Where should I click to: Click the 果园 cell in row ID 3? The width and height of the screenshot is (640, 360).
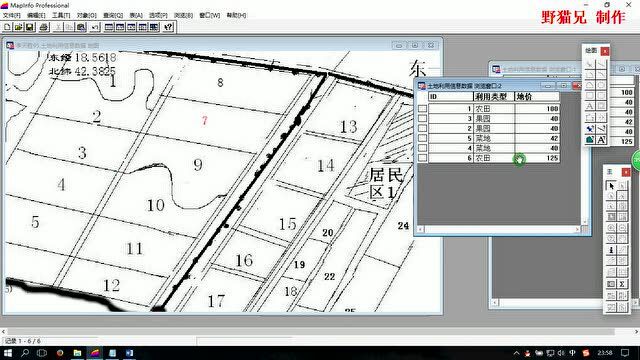tap(494, 118)
